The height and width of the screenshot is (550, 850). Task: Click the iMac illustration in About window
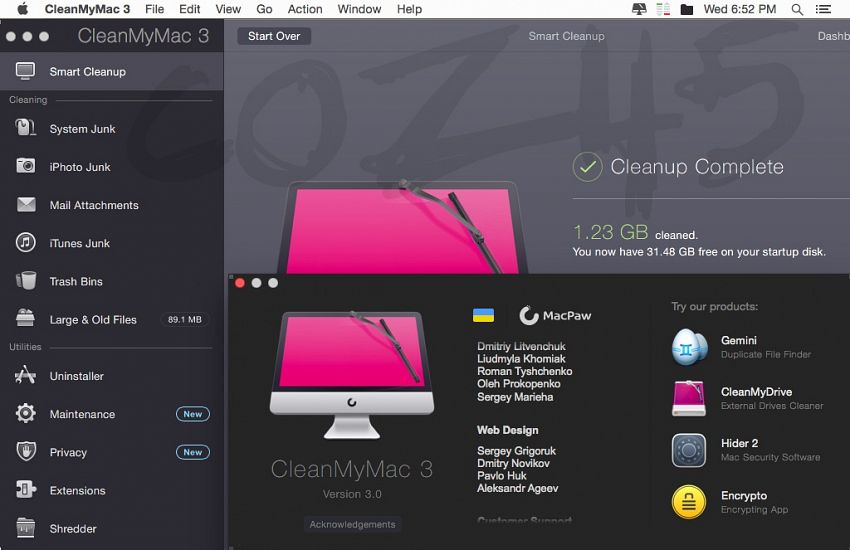pyautogui.click(x=352, y=375)
